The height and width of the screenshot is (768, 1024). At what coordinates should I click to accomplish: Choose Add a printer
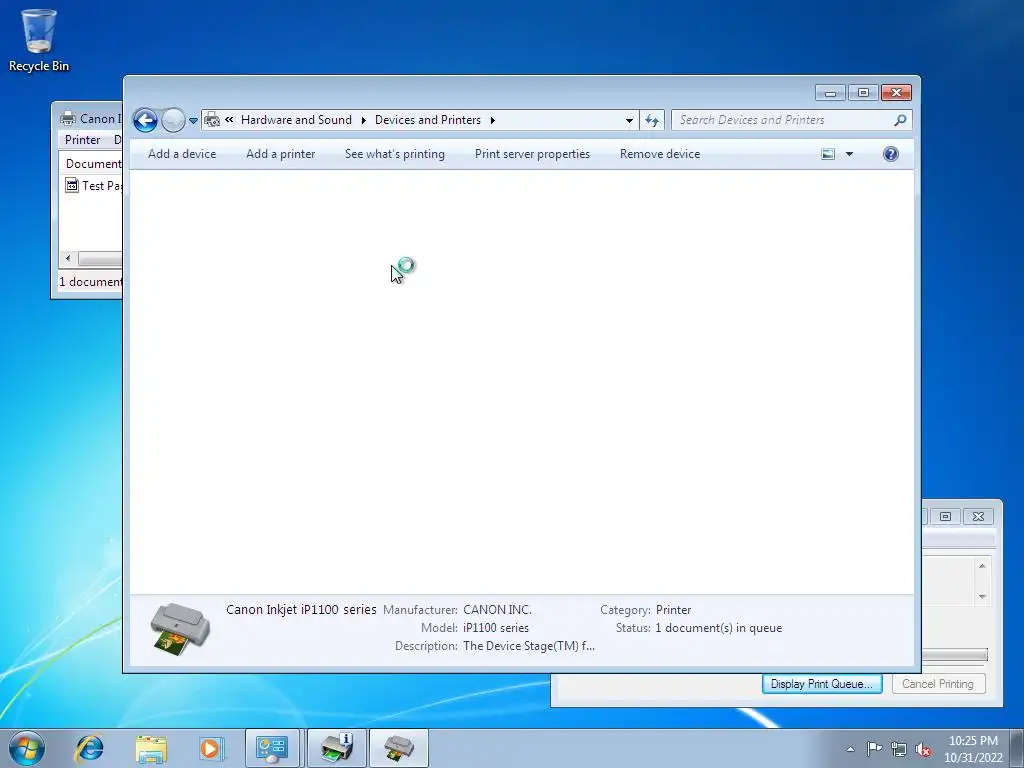click(281, 154)
